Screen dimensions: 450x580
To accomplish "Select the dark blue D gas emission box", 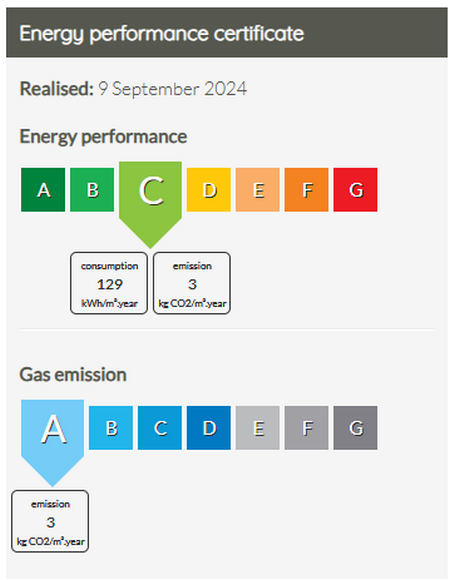I will 209,428.
